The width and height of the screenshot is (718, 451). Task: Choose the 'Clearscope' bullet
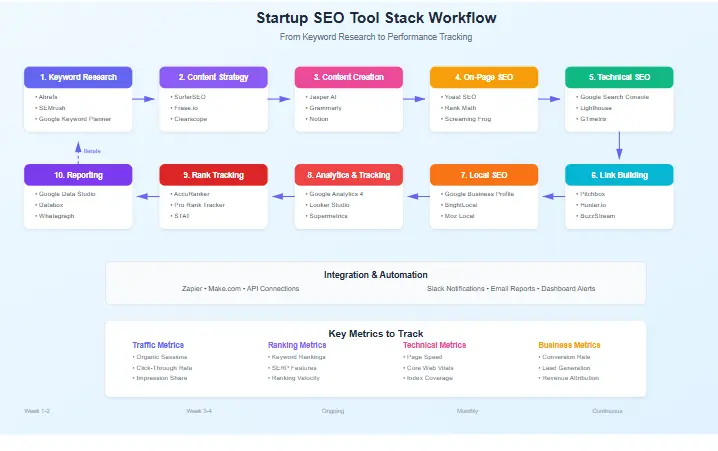[189, 119]
